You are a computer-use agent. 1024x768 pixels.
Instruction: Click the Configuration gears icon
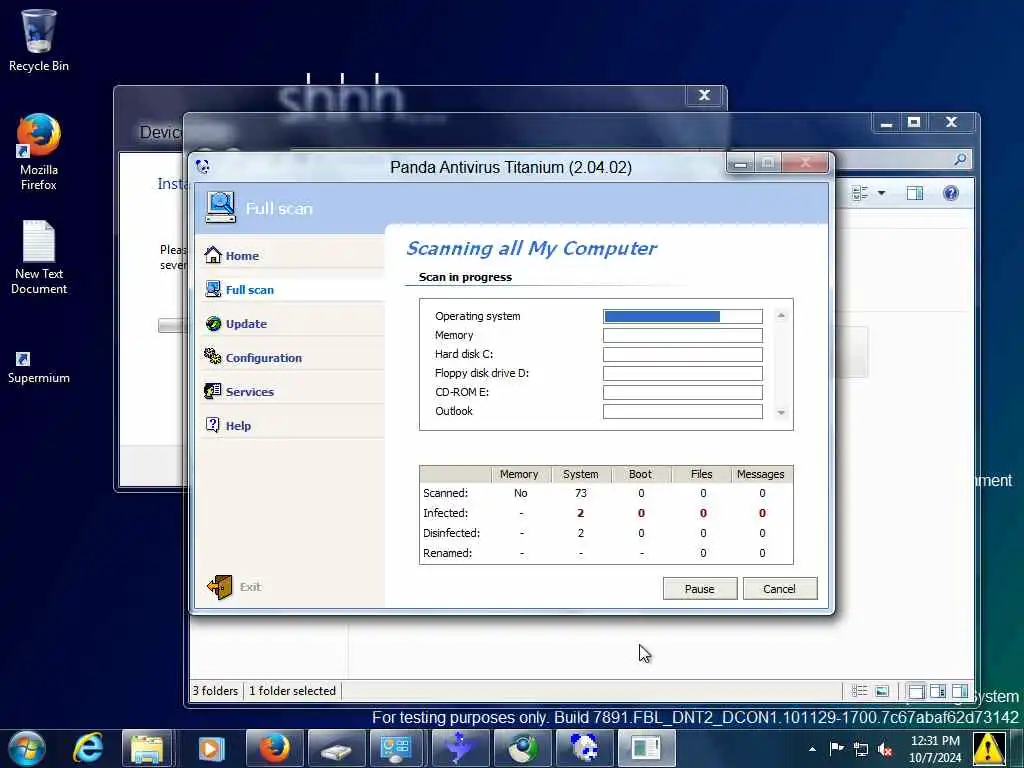click(213, 356)
